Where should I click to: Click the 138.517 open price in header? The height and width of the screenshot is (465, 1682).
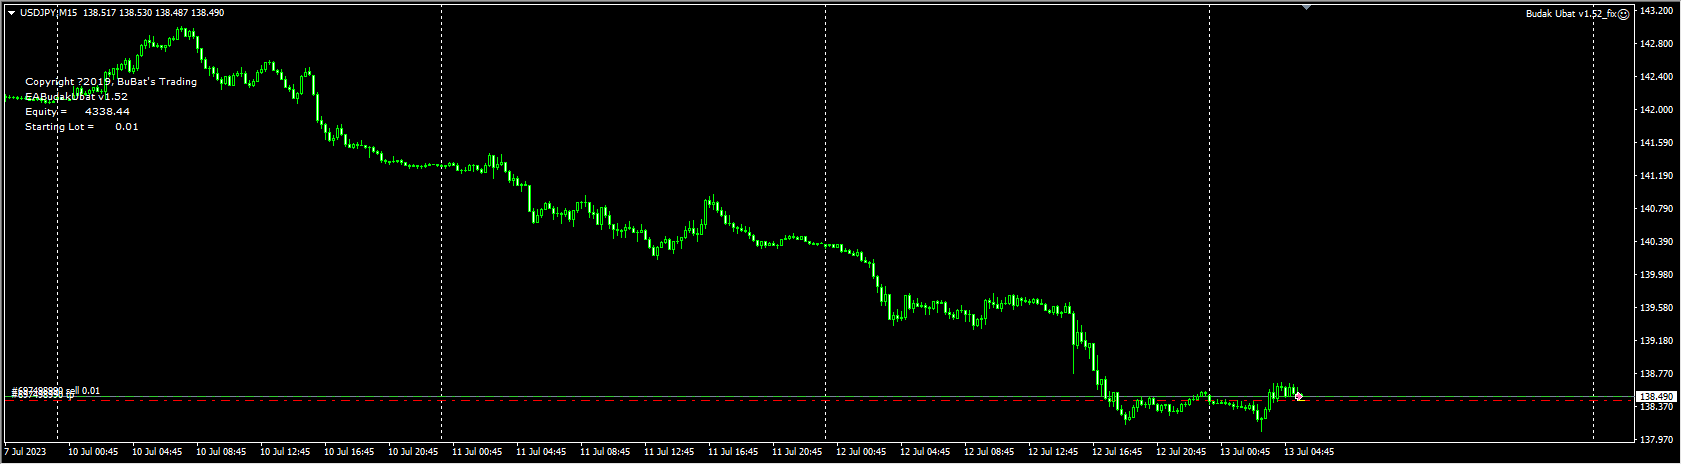point(99,13)
